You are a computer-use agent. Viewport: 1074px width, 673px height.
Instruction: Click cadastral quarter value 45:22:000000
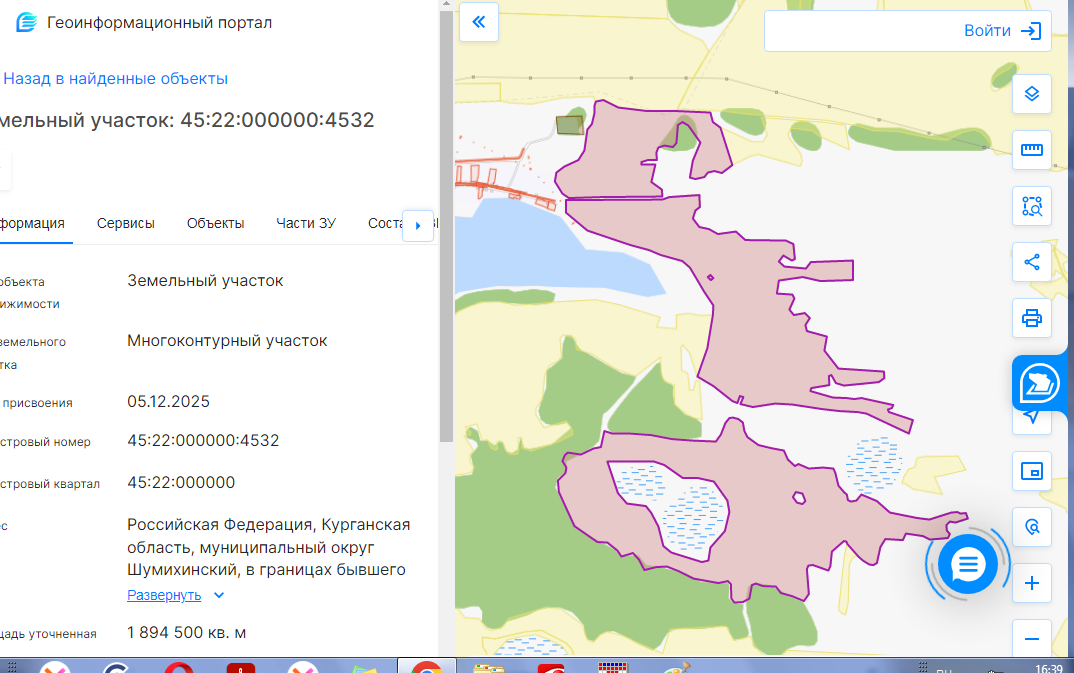pyautogui.click(x=181, y=482)
